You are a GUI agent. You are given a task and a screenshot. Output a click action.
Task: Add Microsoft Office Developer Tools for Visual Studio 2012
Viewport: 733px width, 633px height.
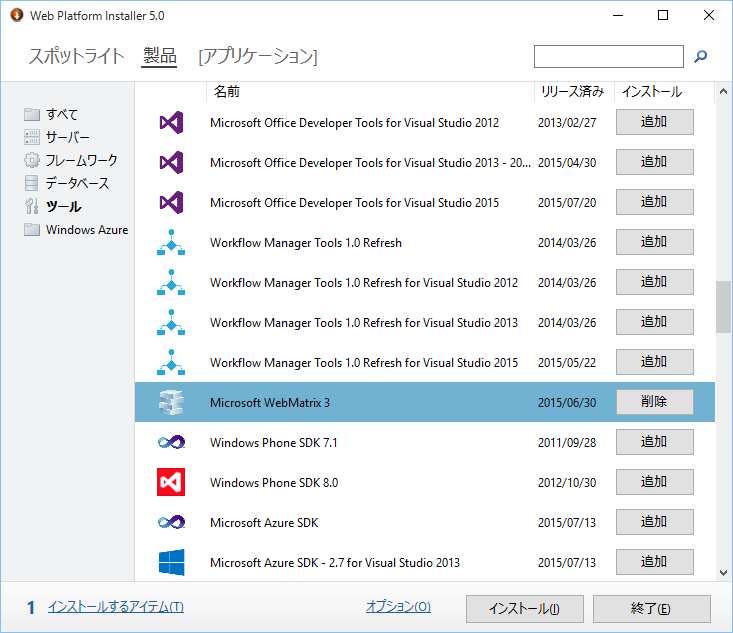[x=654, y=122]
